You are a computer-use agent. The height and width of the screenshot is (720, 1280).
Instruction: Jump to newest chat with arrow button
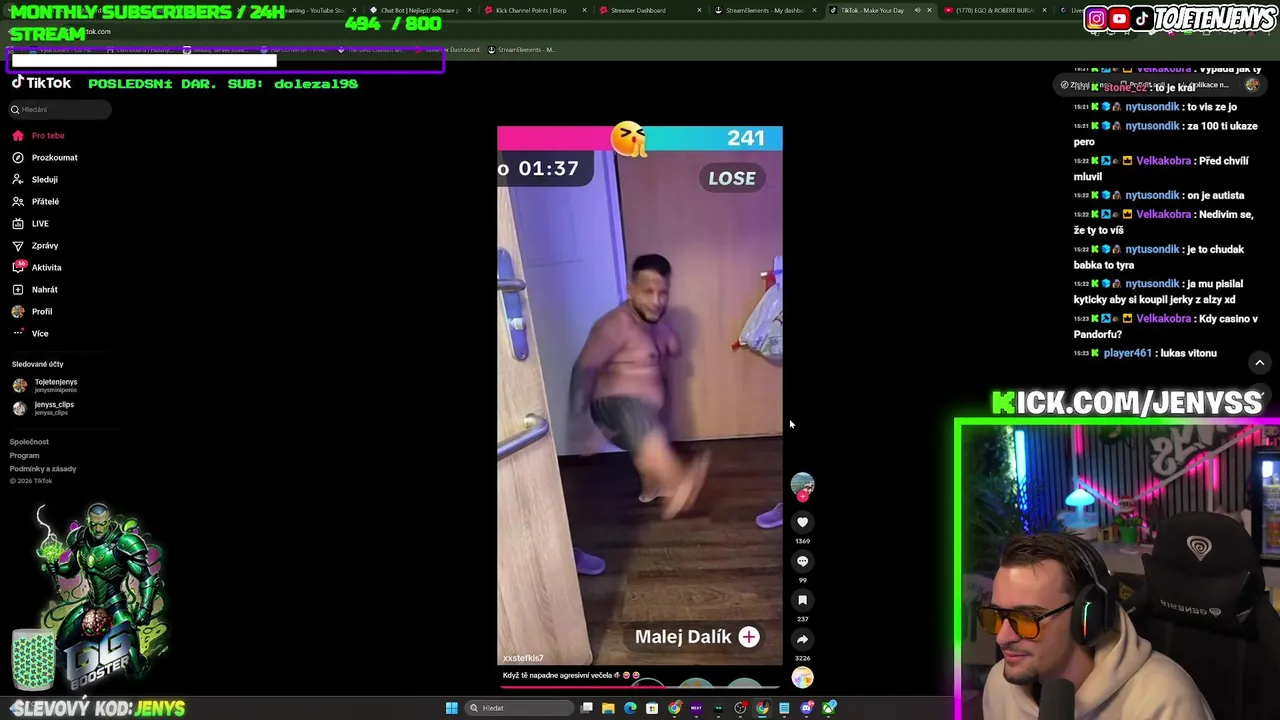tap(1260, 363)
